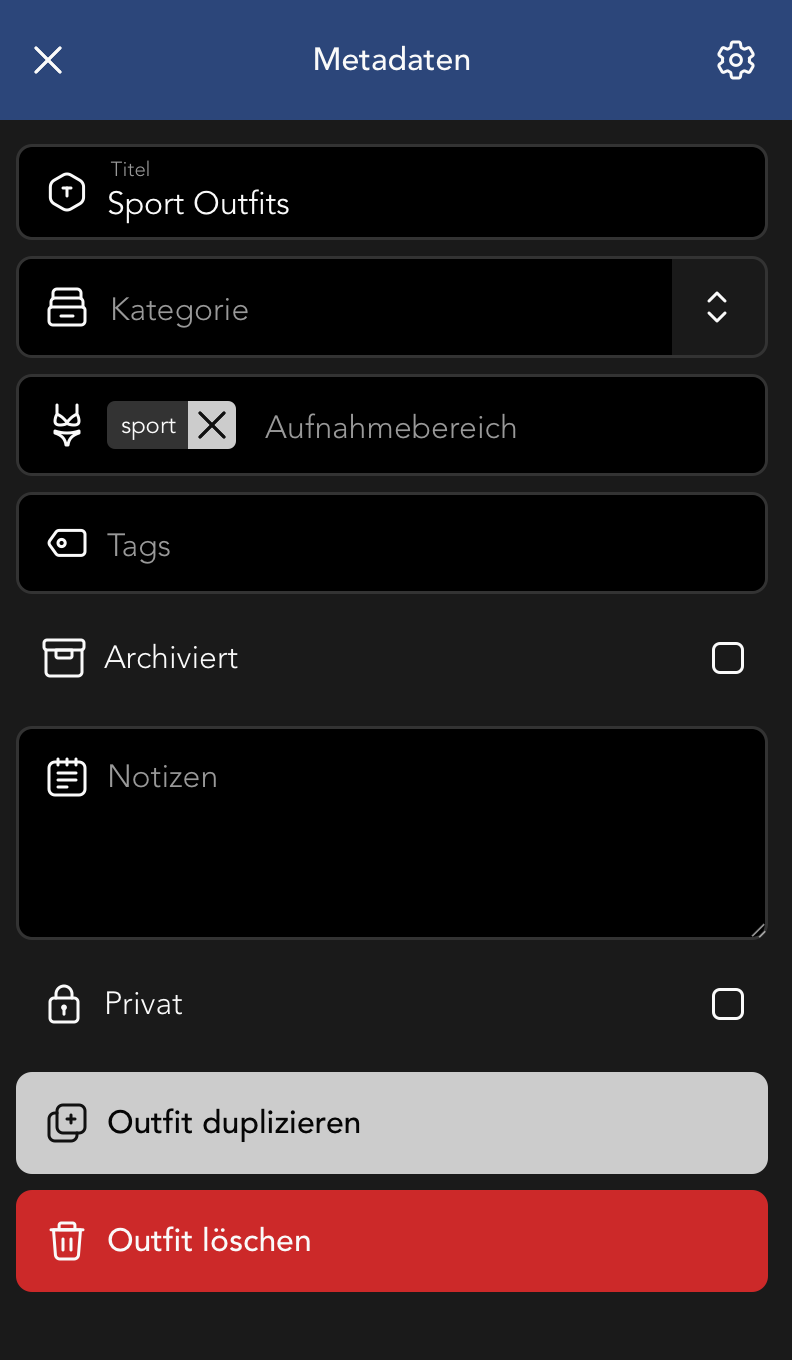The height and width of the screenshot is (1360, 792).
Task: Click the bikini Aufnahmebereich icon
Action: pos(67,425)
